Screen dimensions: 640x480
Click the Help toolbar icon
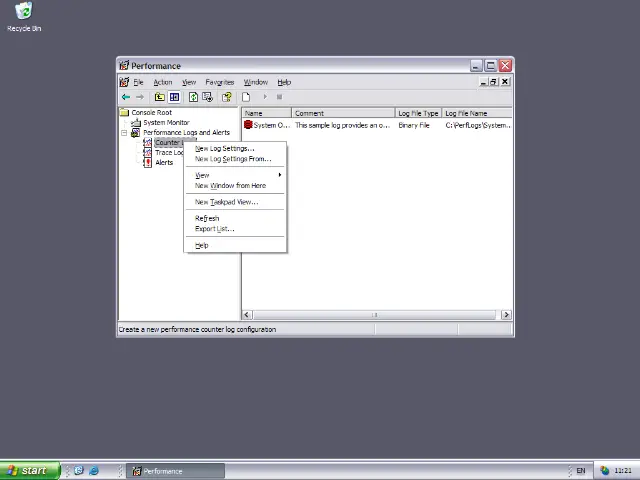coord(227,97)
